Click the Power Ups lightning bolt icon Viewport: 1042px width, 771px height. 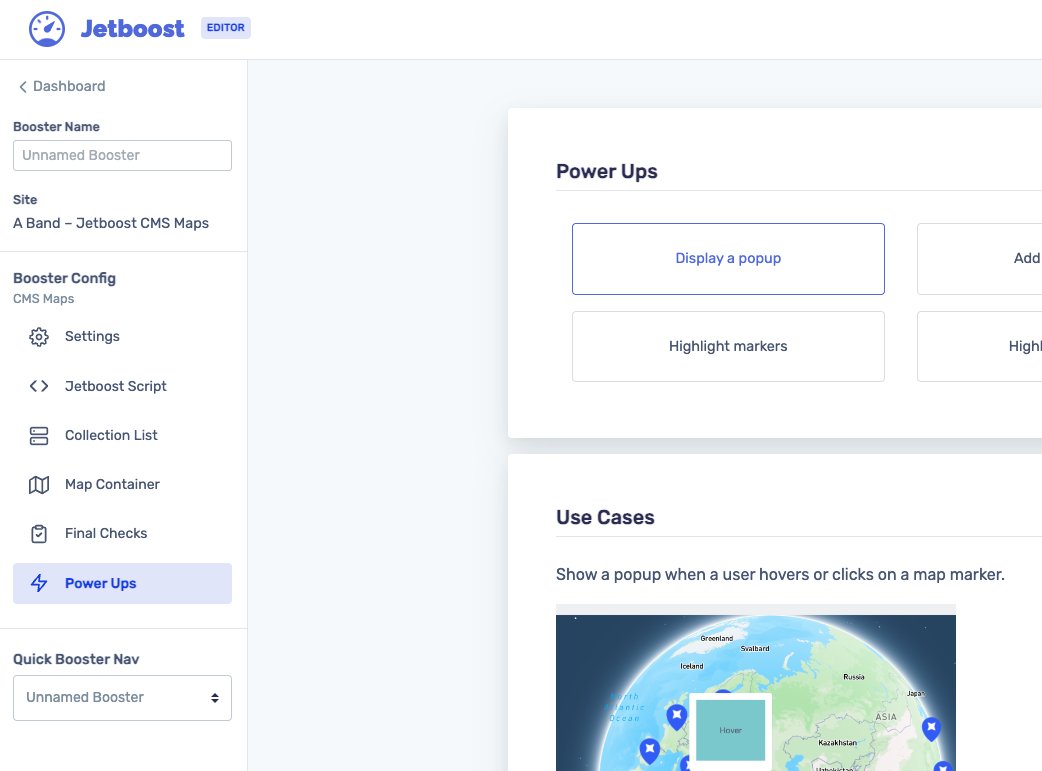click(x=39, y=583)
